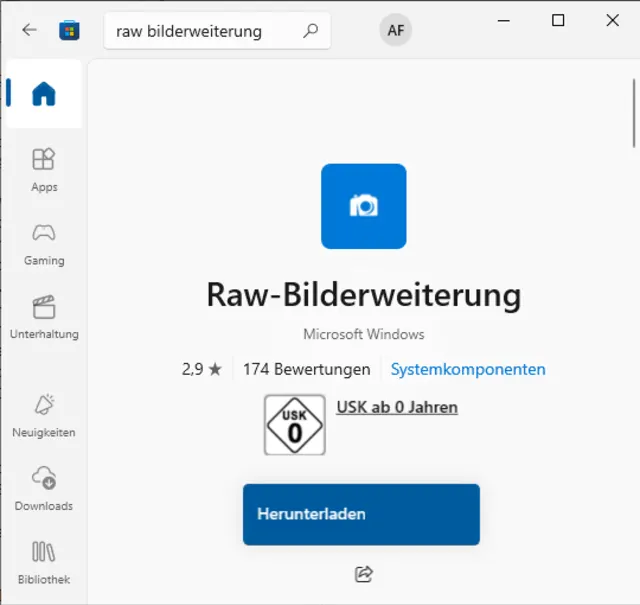Click the USK 0 rating badge

[x=295, y=425]
